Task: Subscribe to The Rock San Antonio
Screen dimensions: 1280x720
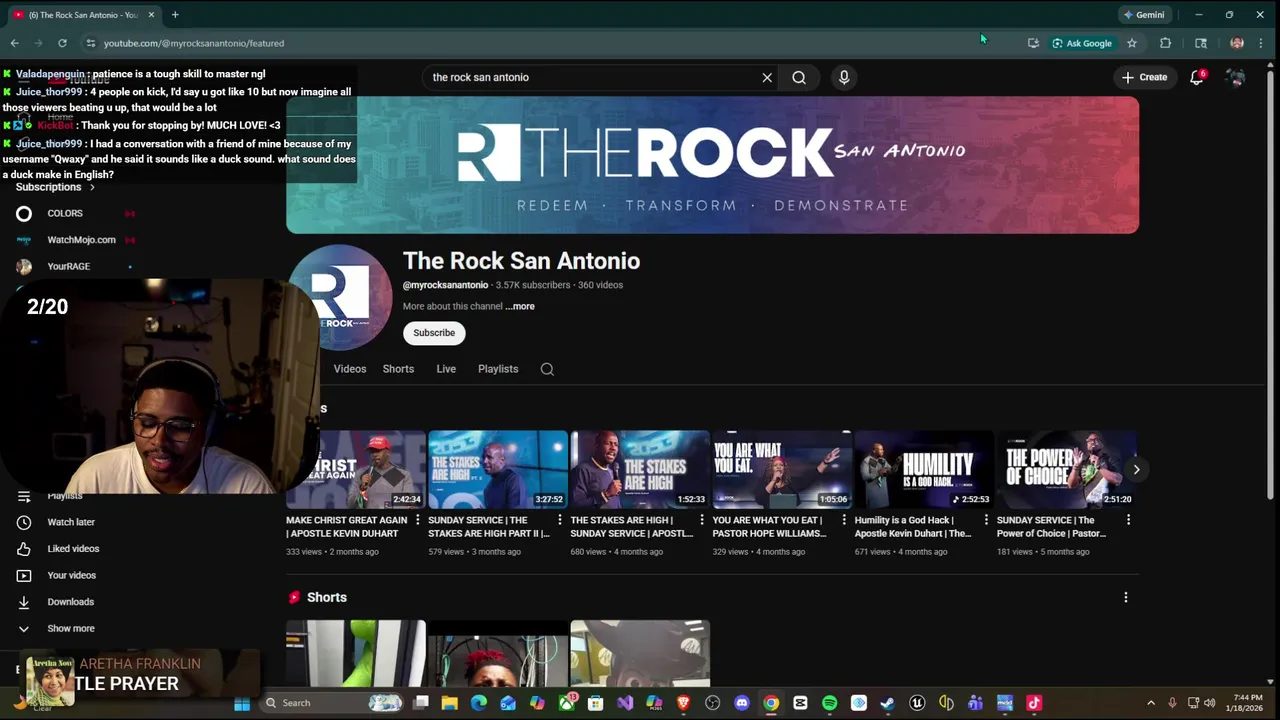Action: tap(434, 333)
